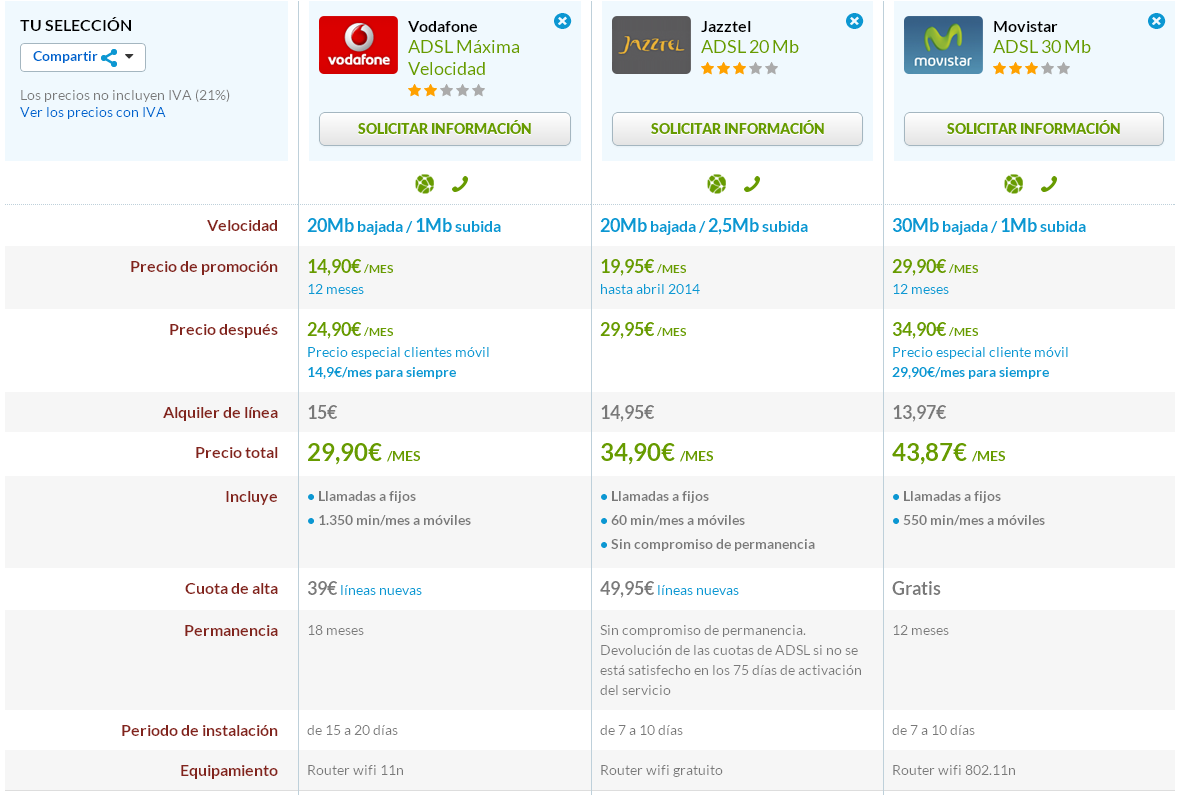
Task: Click the Movistar logo
Action: [943, 45]
